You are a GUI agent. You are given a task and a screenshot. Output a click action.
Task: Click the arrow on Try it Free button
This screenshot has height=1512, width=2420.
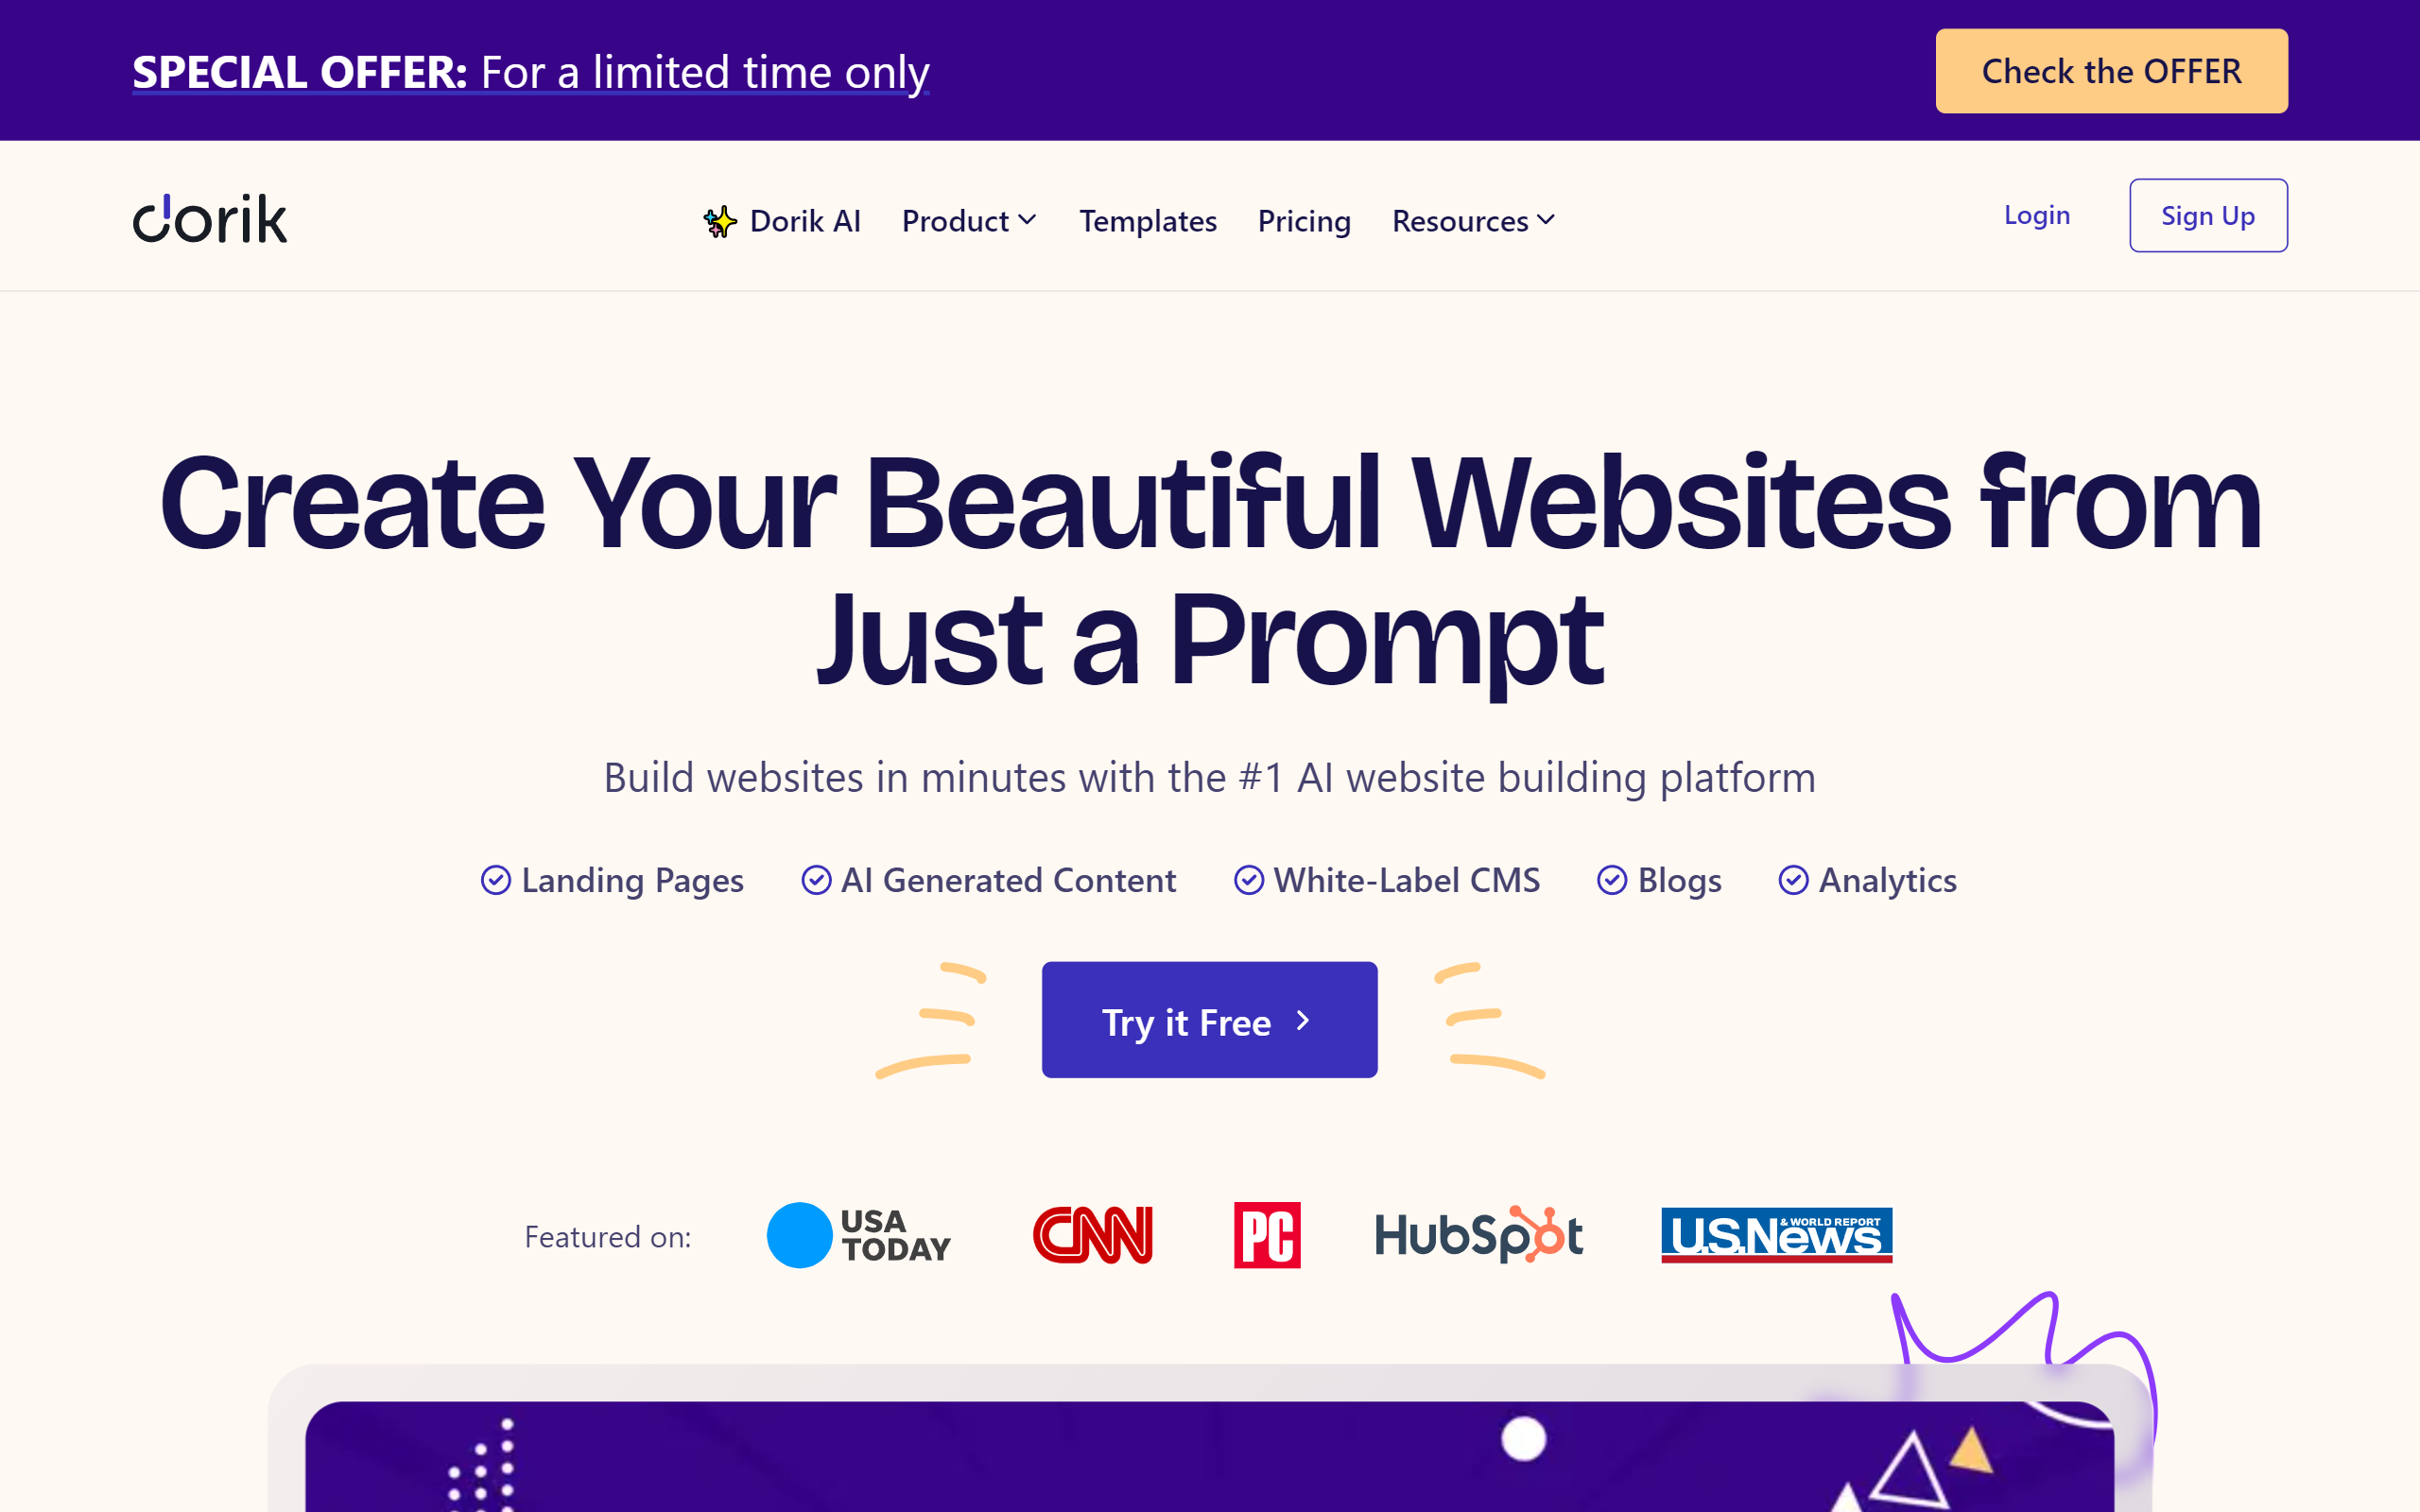point(1305,1019)
